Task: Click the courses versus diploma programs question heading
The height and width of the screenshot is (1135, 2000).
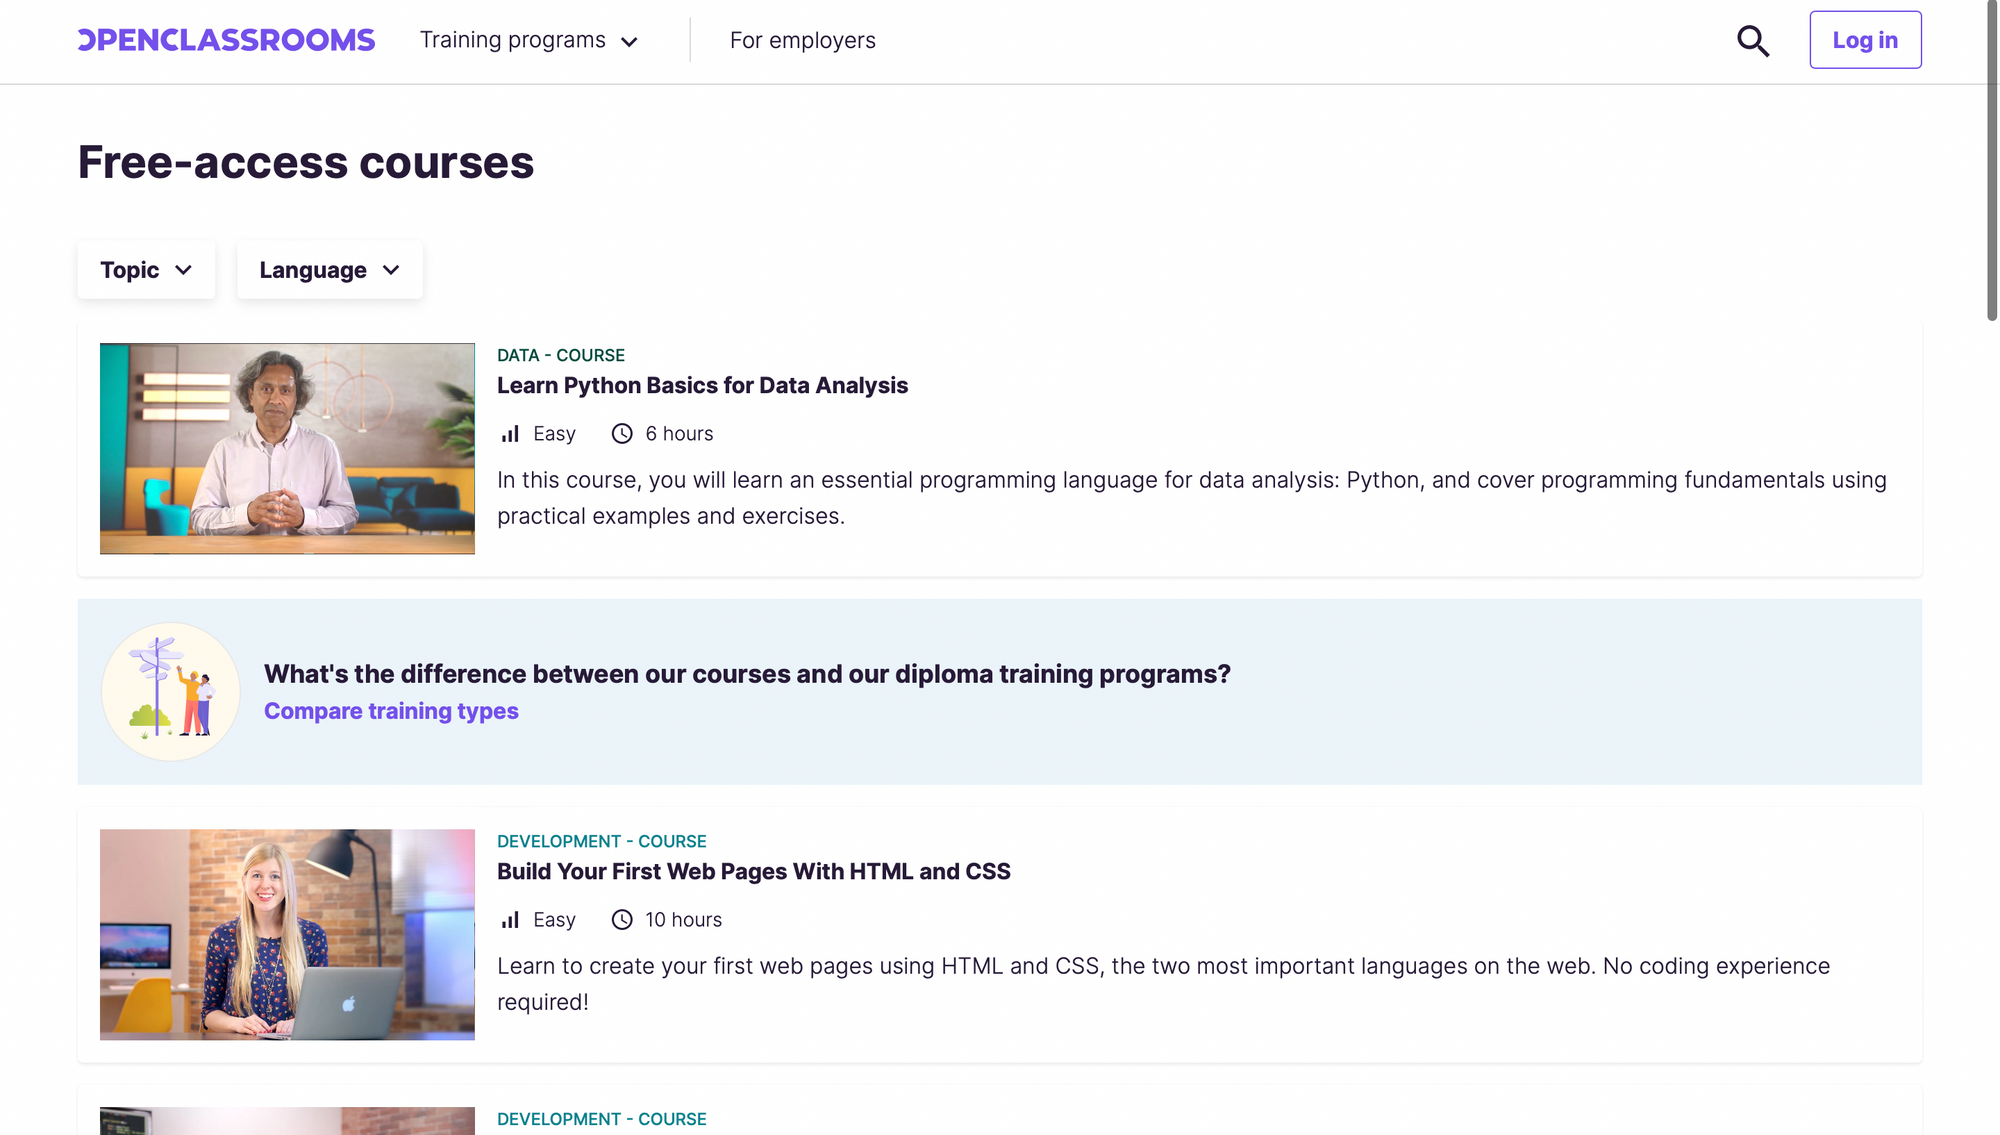Action: click(747, 673)
